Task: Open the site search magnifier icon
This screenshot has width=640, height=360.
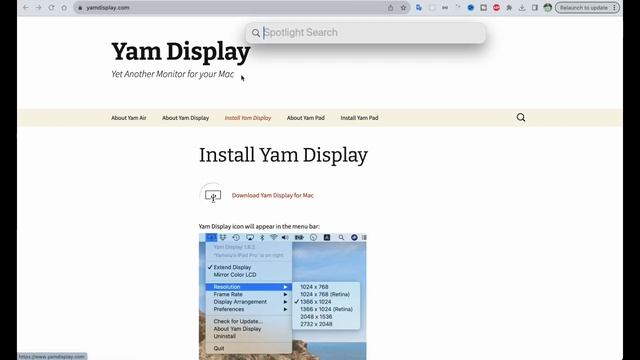Action: 521,118
